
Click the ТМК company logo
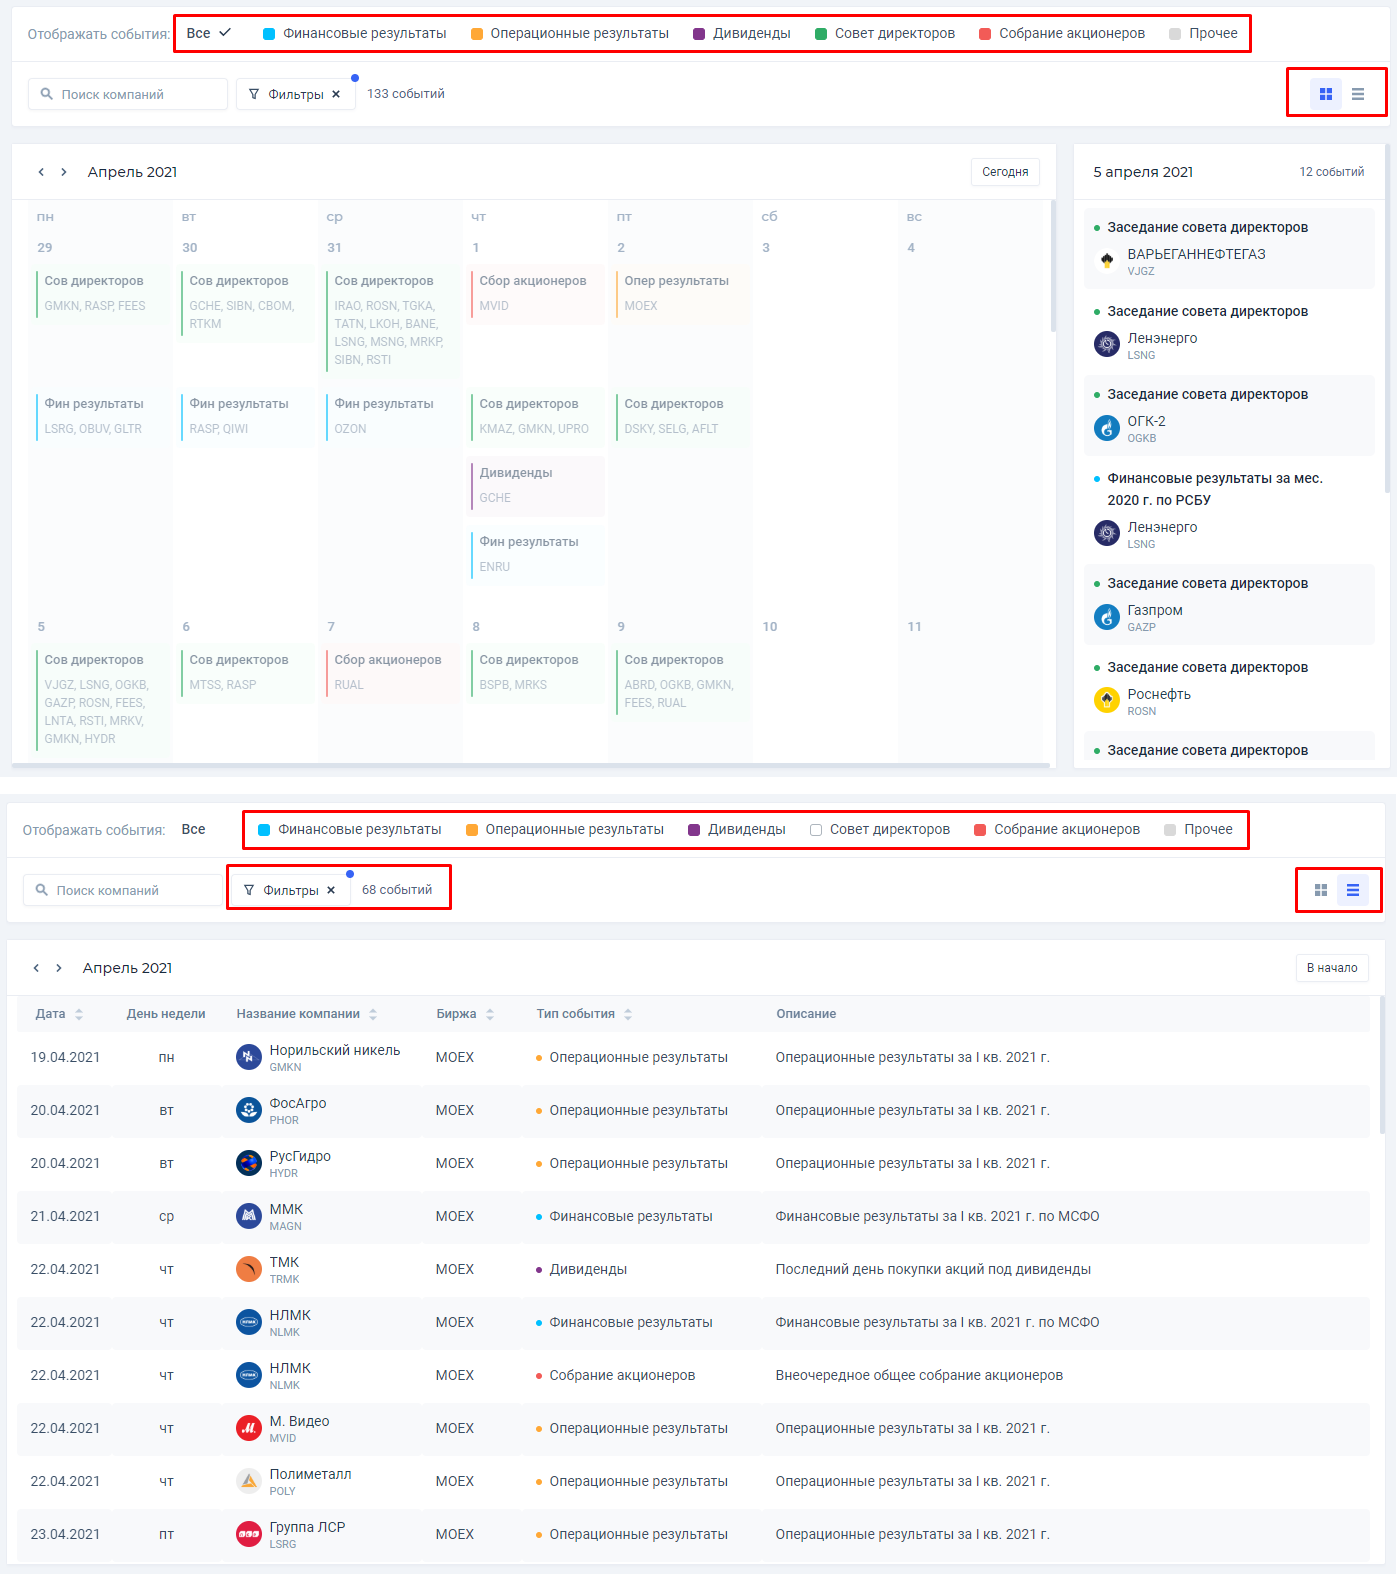(249, 1269)
